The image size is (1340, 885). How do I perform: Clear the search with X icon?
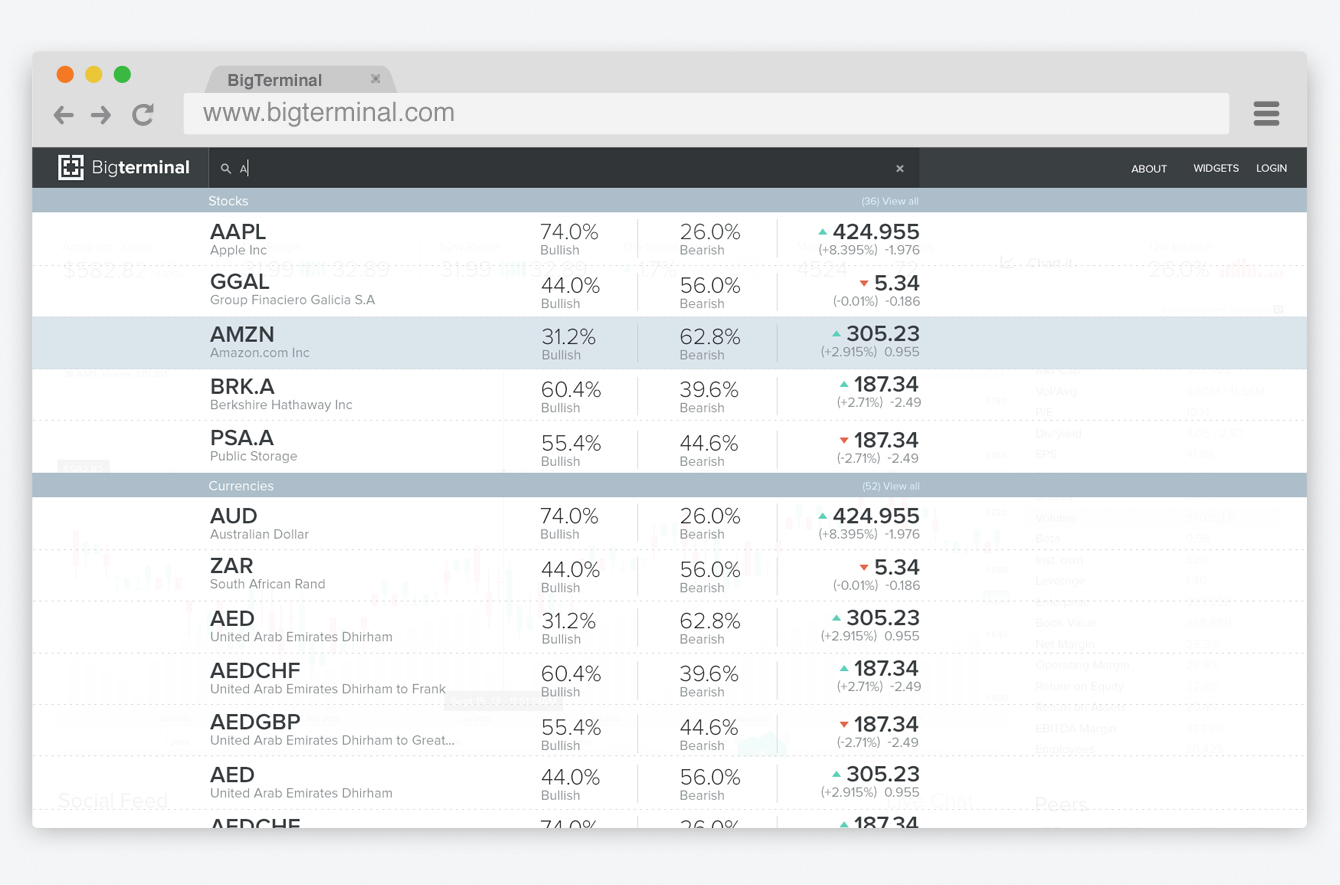pyautogui.click(x=900, y=169)
